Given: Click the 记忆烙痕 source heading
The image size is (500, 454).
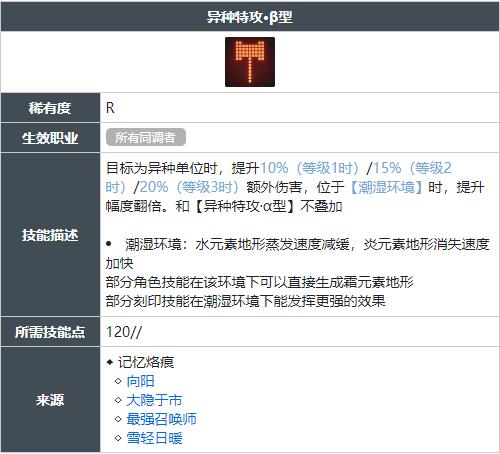Looking at the screenshot, I should coord(146,362).
